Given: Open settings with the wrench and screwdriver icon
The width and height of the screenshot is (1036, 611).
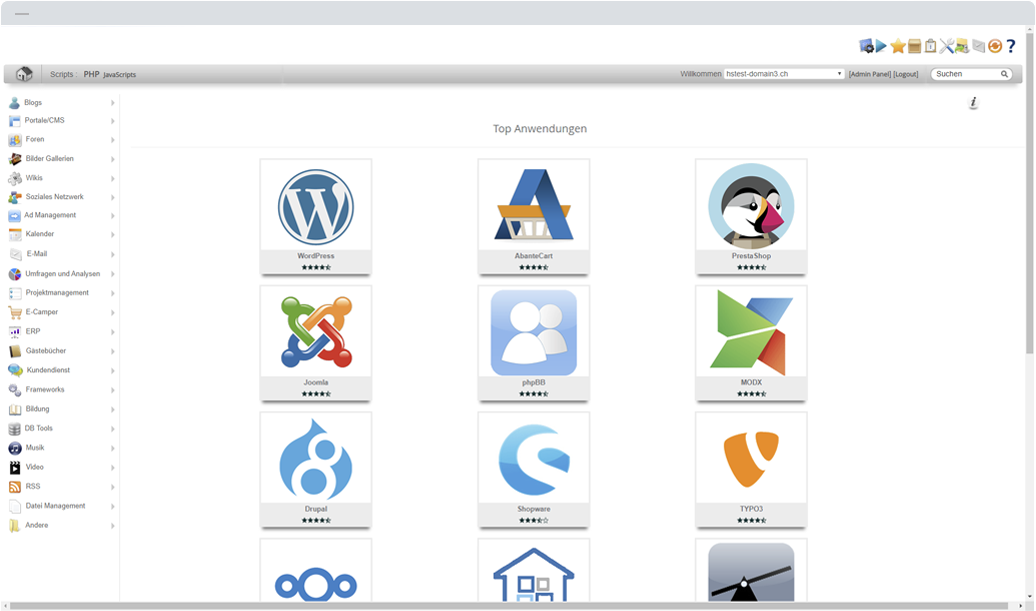Looking at the screenshot, I should point(946,46).
